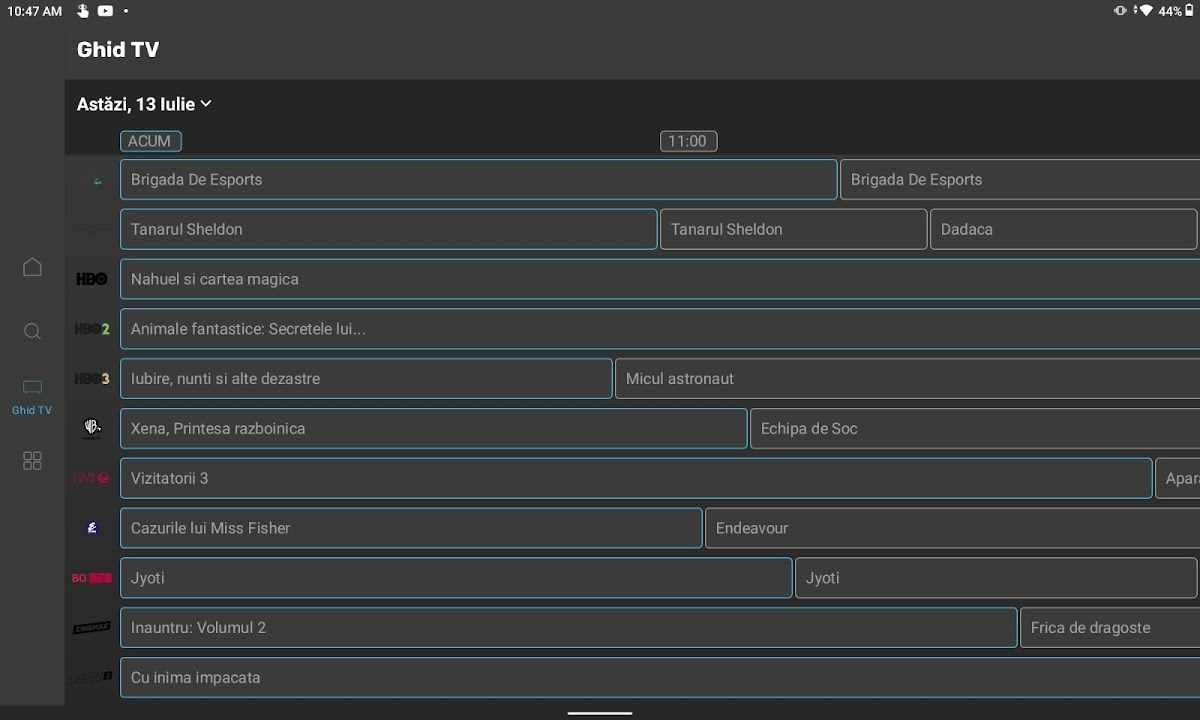The height and width of the screenshot is (720, 1200).
Task: Select the HBO 2 channel logo
Action: click(92, 329)
